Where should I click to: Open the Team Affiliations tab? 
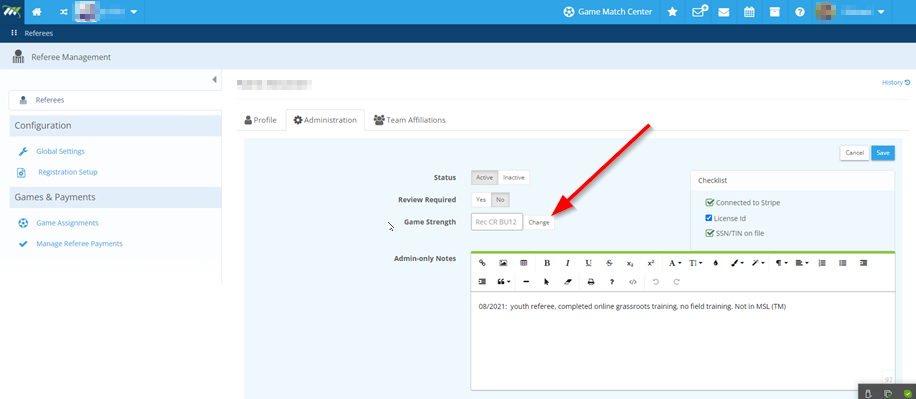[x=410, y=120]
